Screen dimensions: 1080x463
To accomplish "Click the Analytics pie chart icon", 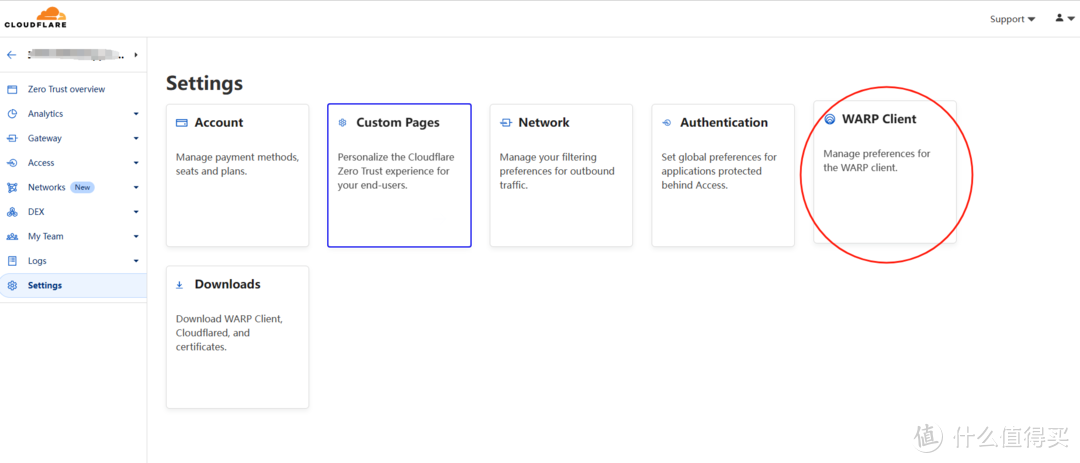I will 12,114.
